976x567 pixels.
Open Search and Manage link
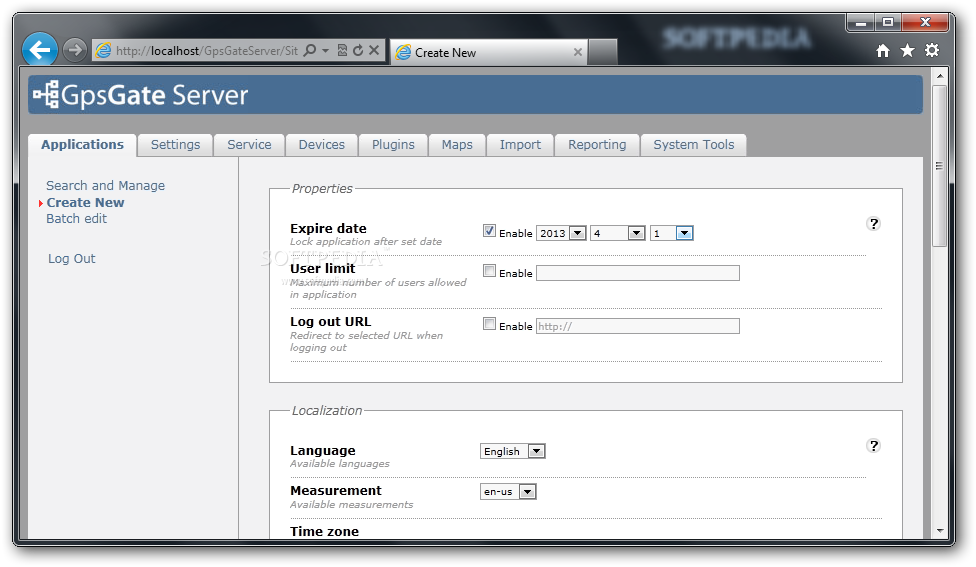click(x=105, y=185)
